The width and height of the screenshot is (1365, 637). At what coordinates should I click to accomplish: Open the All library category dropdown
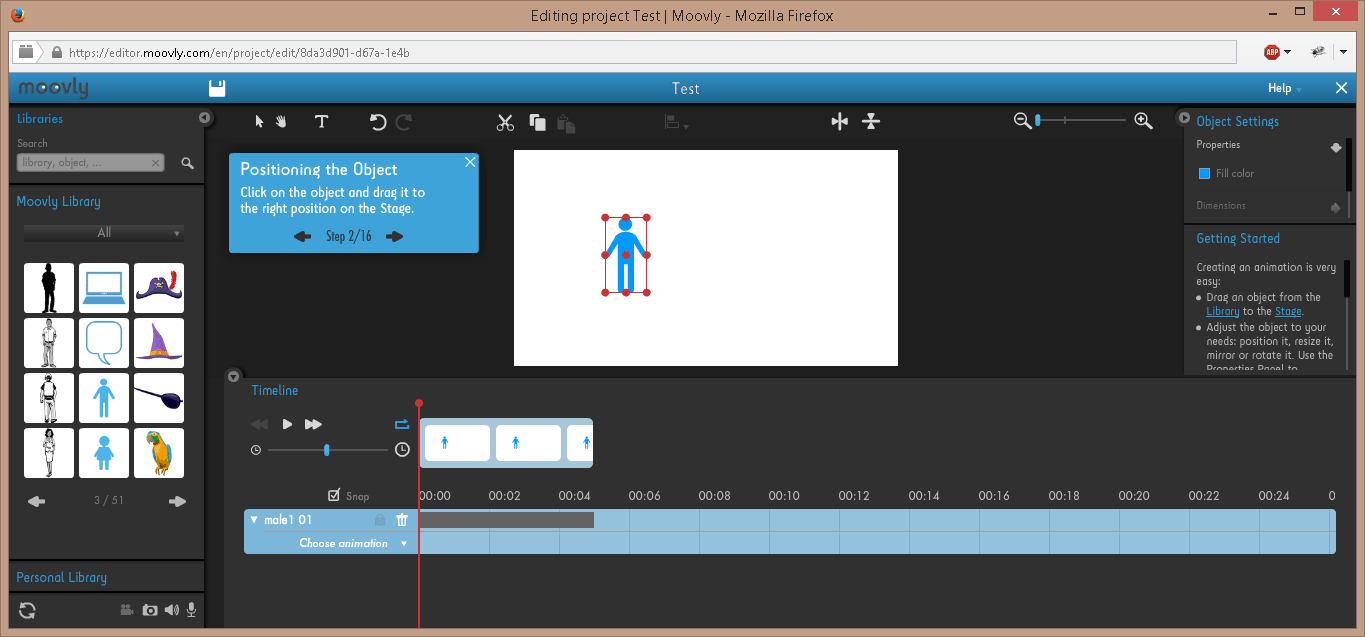(x=104, y=233)
